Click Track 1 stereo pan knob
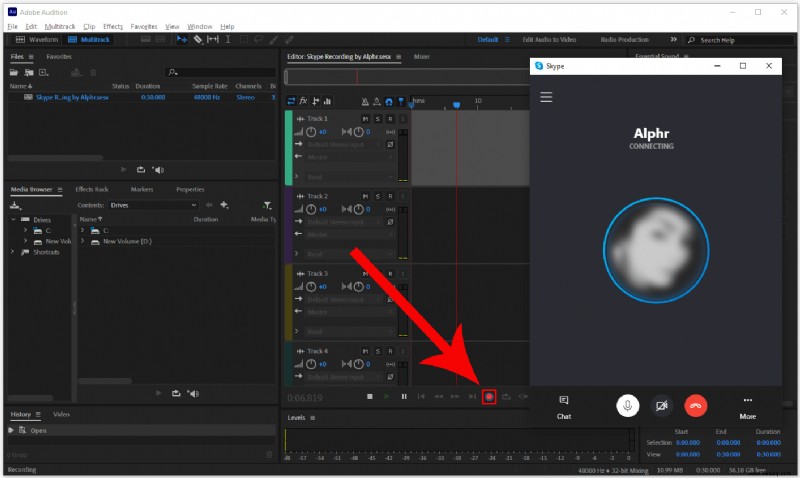 [359, 132]
